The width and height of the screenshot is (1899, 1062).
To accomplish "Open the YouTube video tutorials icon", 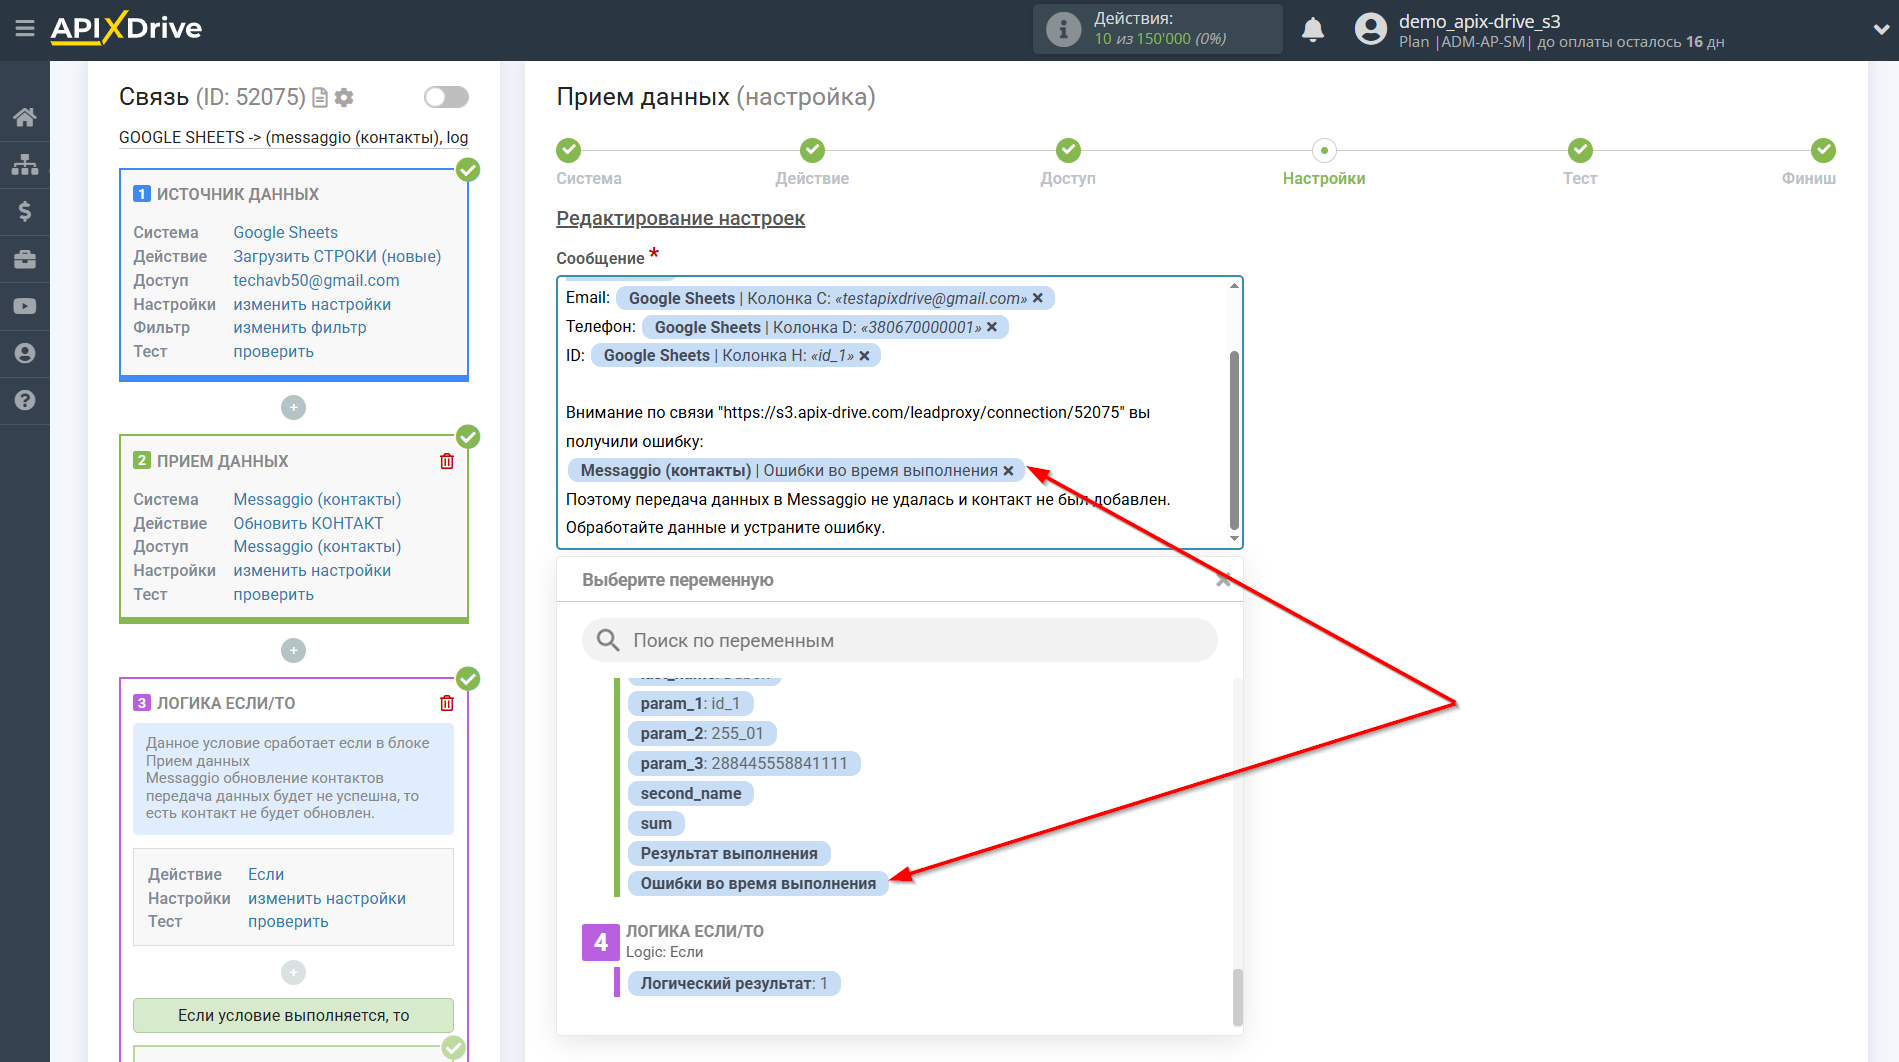I will click(x=25, y=306).
